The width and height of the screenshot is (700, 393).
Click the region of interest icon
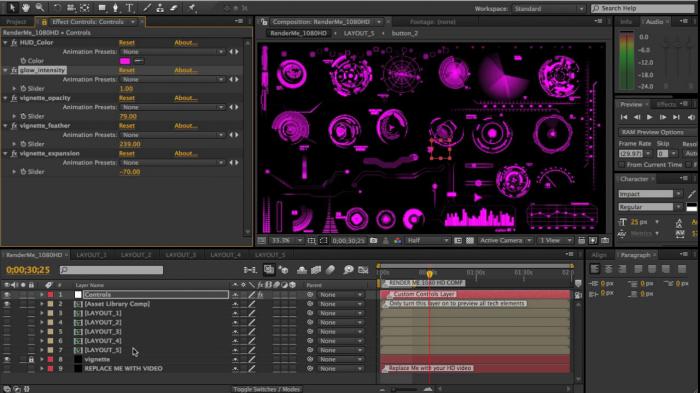pyautogui.click(x=458, y=240)
